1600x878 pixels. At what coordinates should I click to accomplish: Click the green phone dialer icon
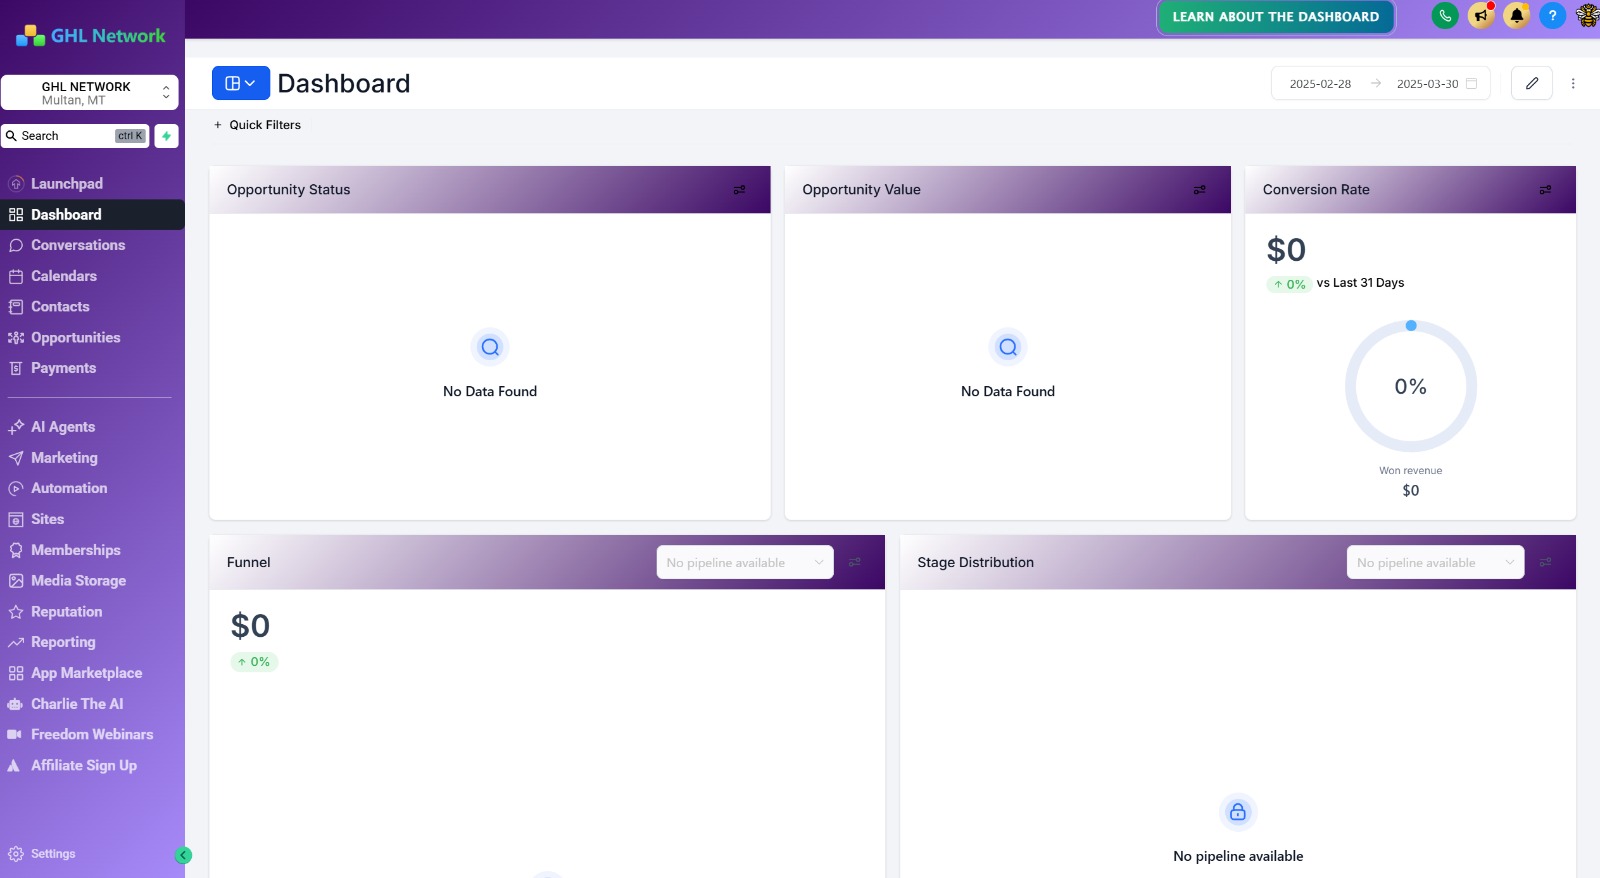tap(1445, 16)
